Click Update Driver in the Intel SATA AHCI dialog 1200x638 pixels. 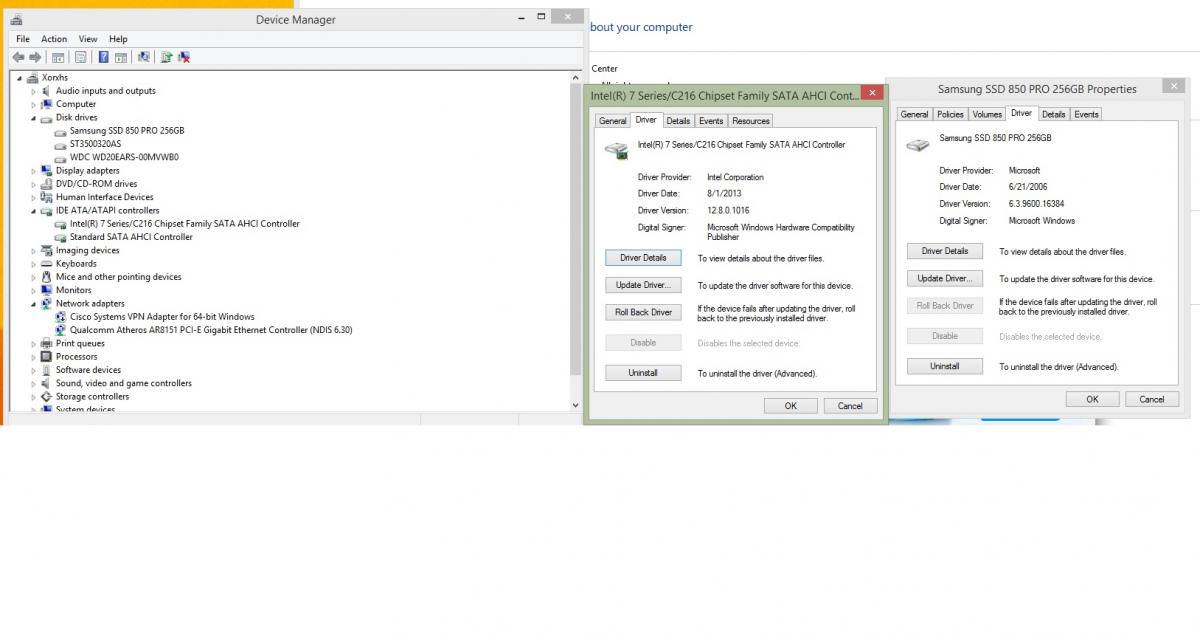point(643,285)
